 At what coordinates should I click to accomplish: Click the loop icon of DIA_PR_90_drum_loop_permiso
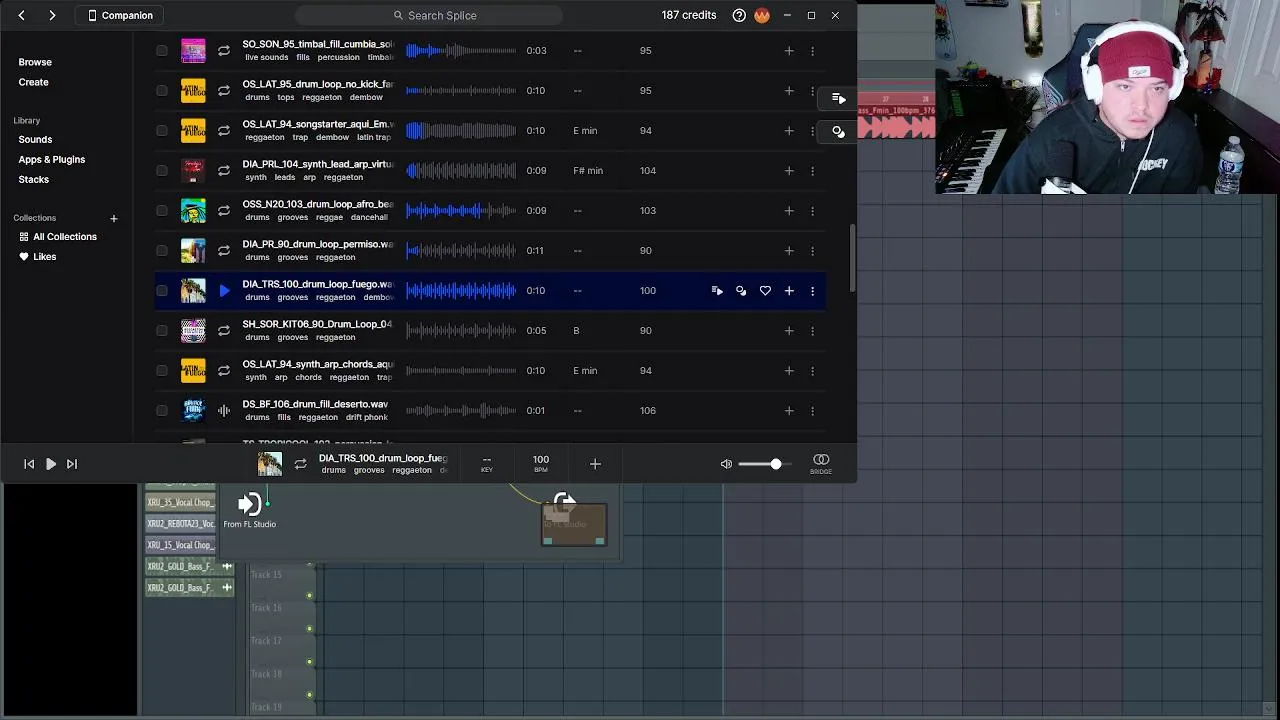(224, 250)
